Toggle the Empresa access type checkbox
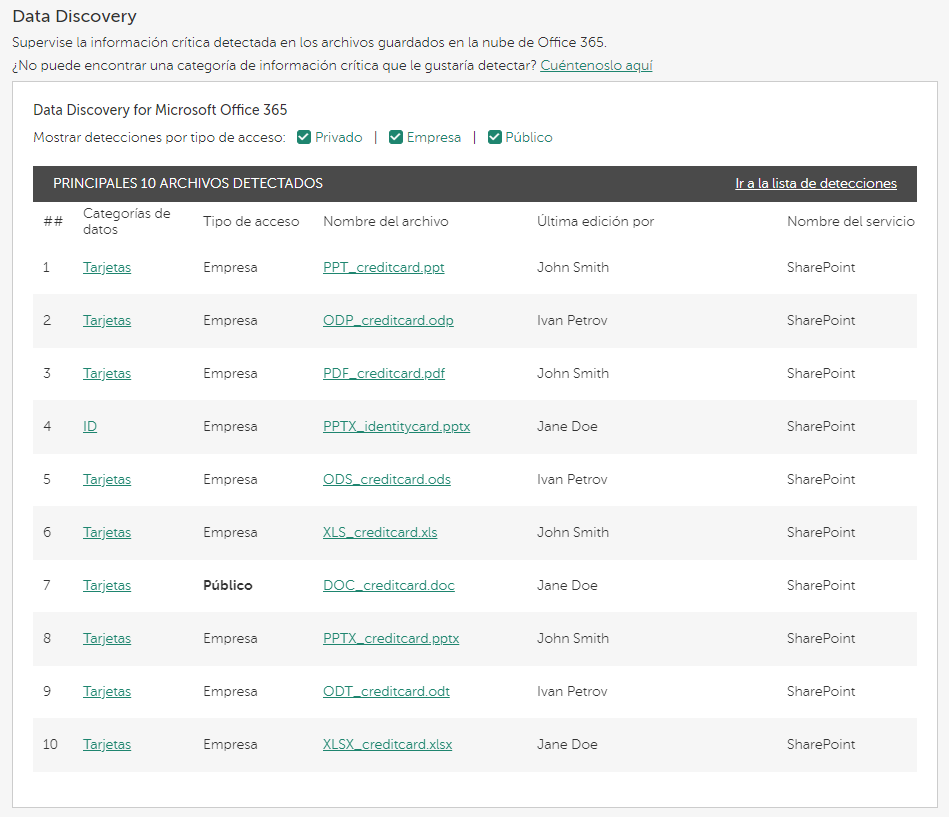The width and height of the screenshot is (949, 817). click(x=396, y=138)
